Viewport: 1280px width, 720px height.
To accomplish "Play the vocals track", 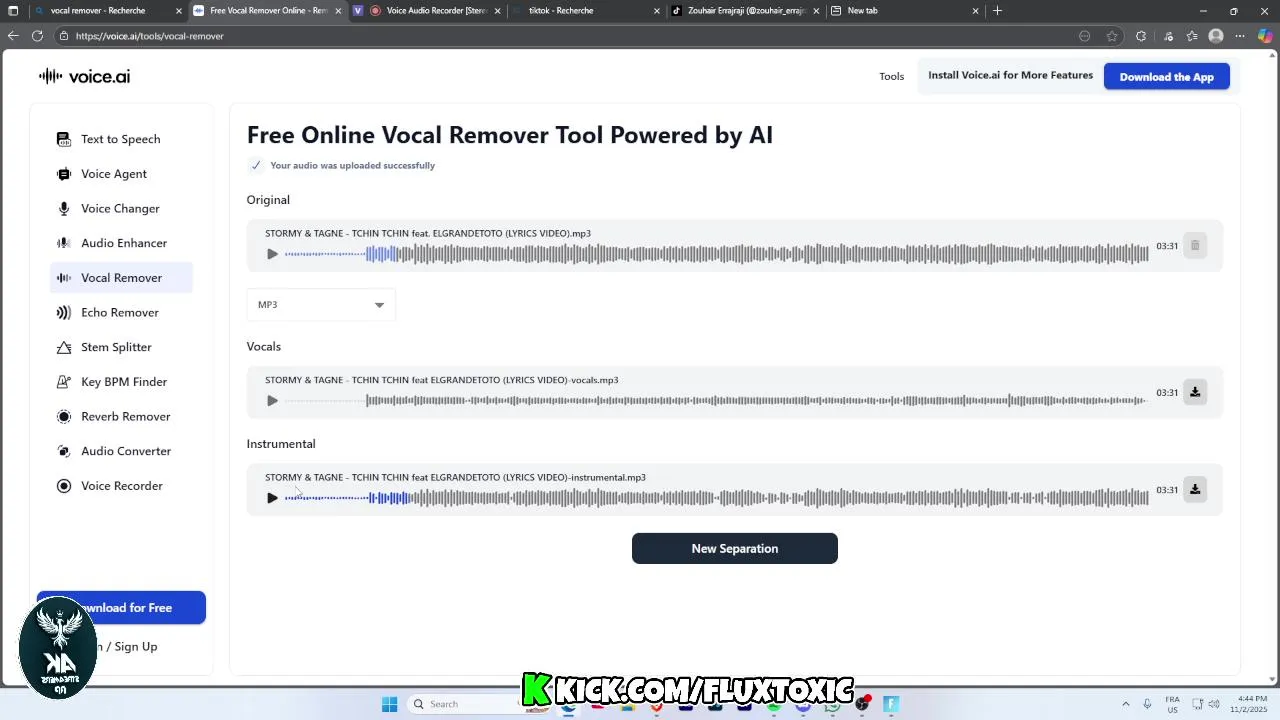I will pyautogui.click(x=272, y=401).
